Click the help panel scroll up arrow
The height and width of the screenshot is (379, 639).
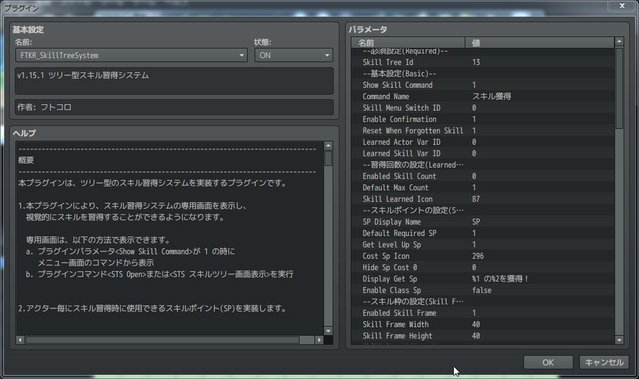pos(328,146)
